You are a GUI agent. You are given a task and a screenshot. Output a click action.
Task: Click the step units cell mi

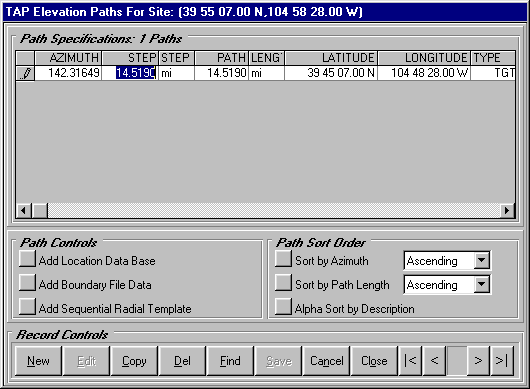[x=176, y=73]
